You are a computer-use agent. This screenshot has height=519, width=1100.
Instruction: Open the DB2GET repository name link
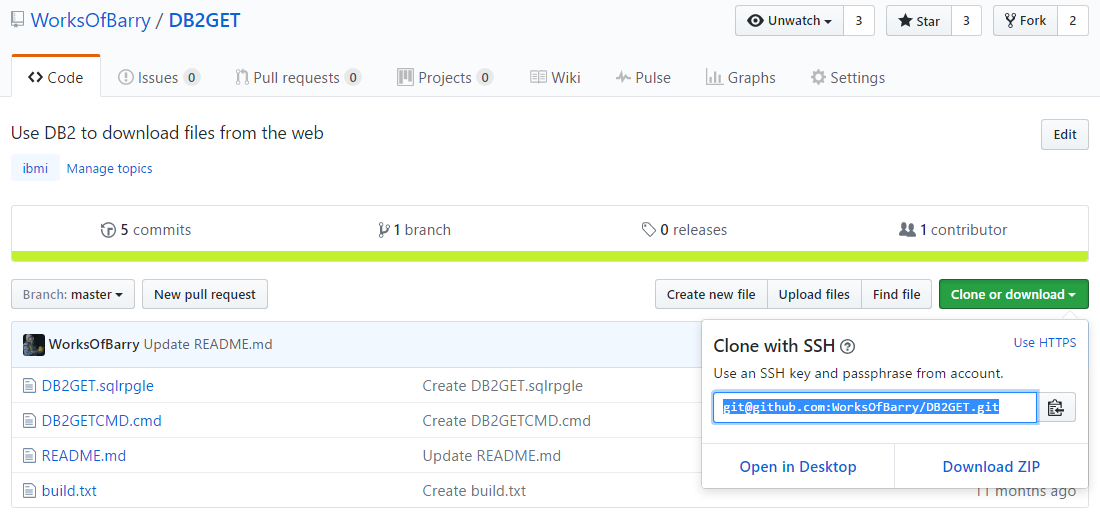tap(204, 20)
